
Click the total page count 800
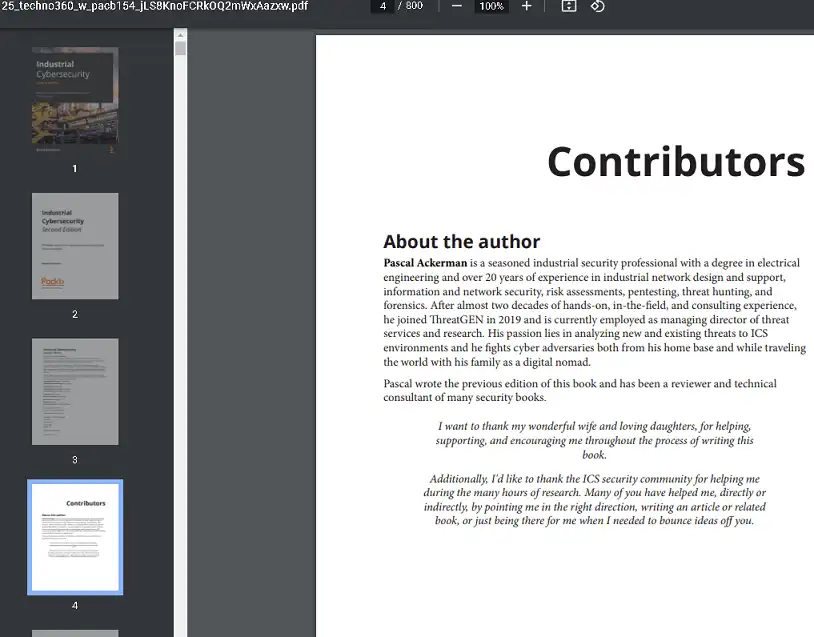414,6
